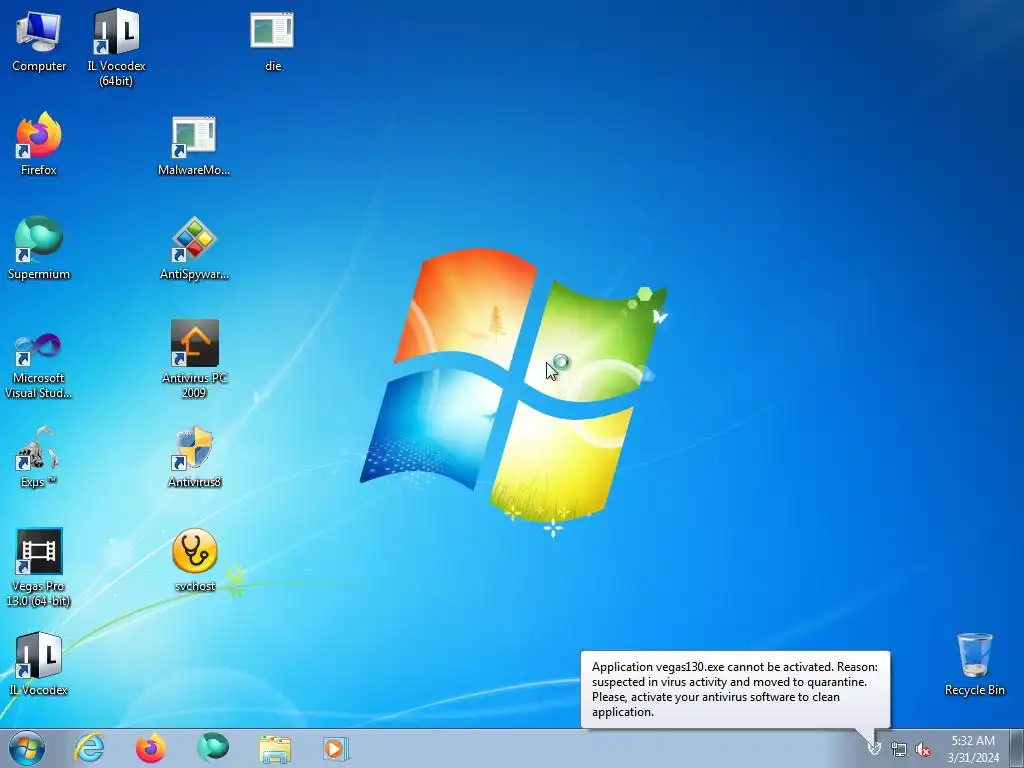Select the Supermium desktop shortcut
1024x768 pixels.
[x=39, y=248]
